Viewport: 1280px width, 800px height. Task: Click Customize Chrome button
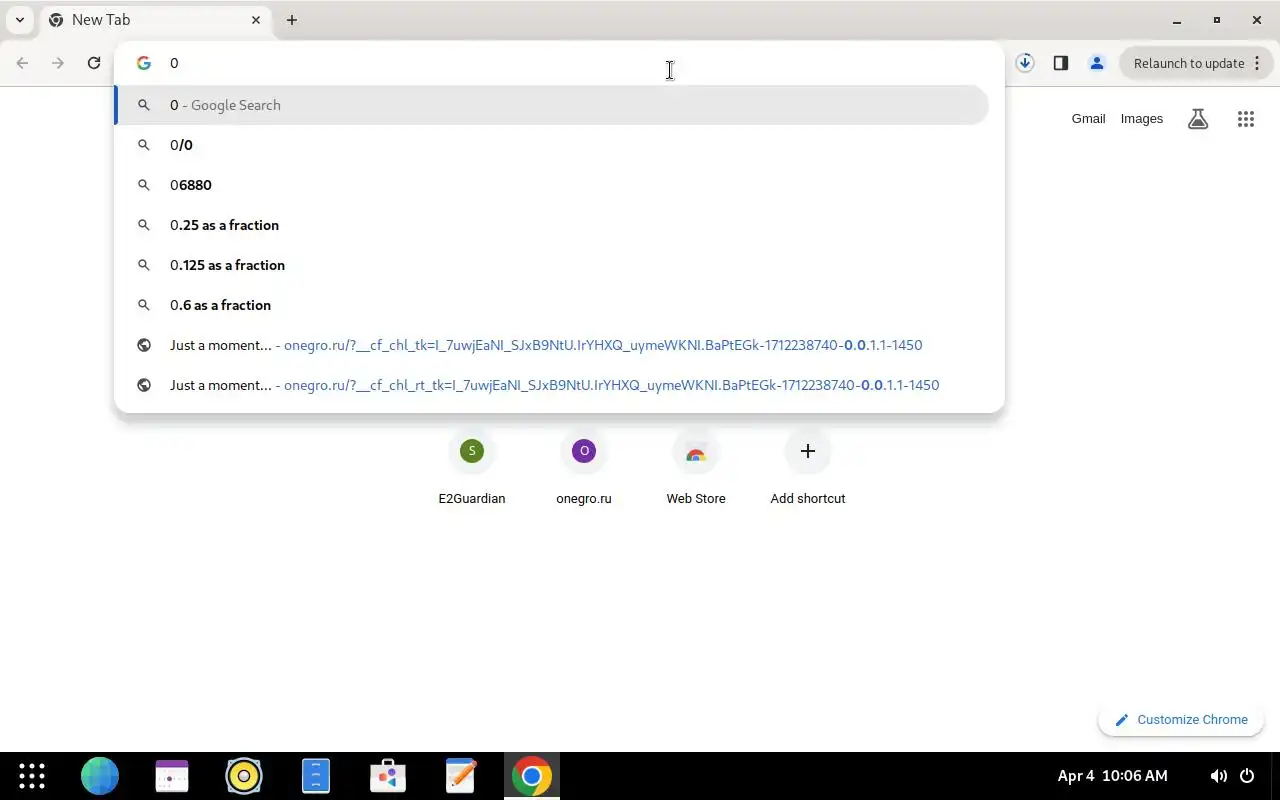(x=1181, y=720)
